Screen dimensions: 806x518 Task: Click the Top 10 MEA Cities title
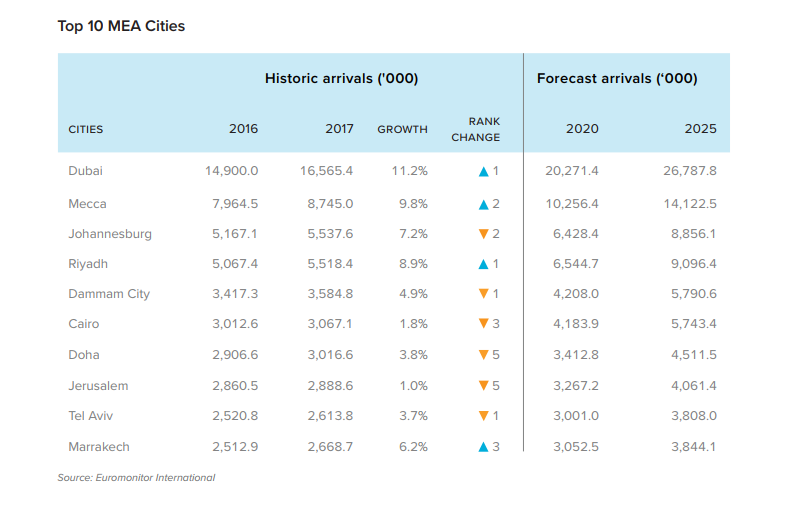(121, 26)
